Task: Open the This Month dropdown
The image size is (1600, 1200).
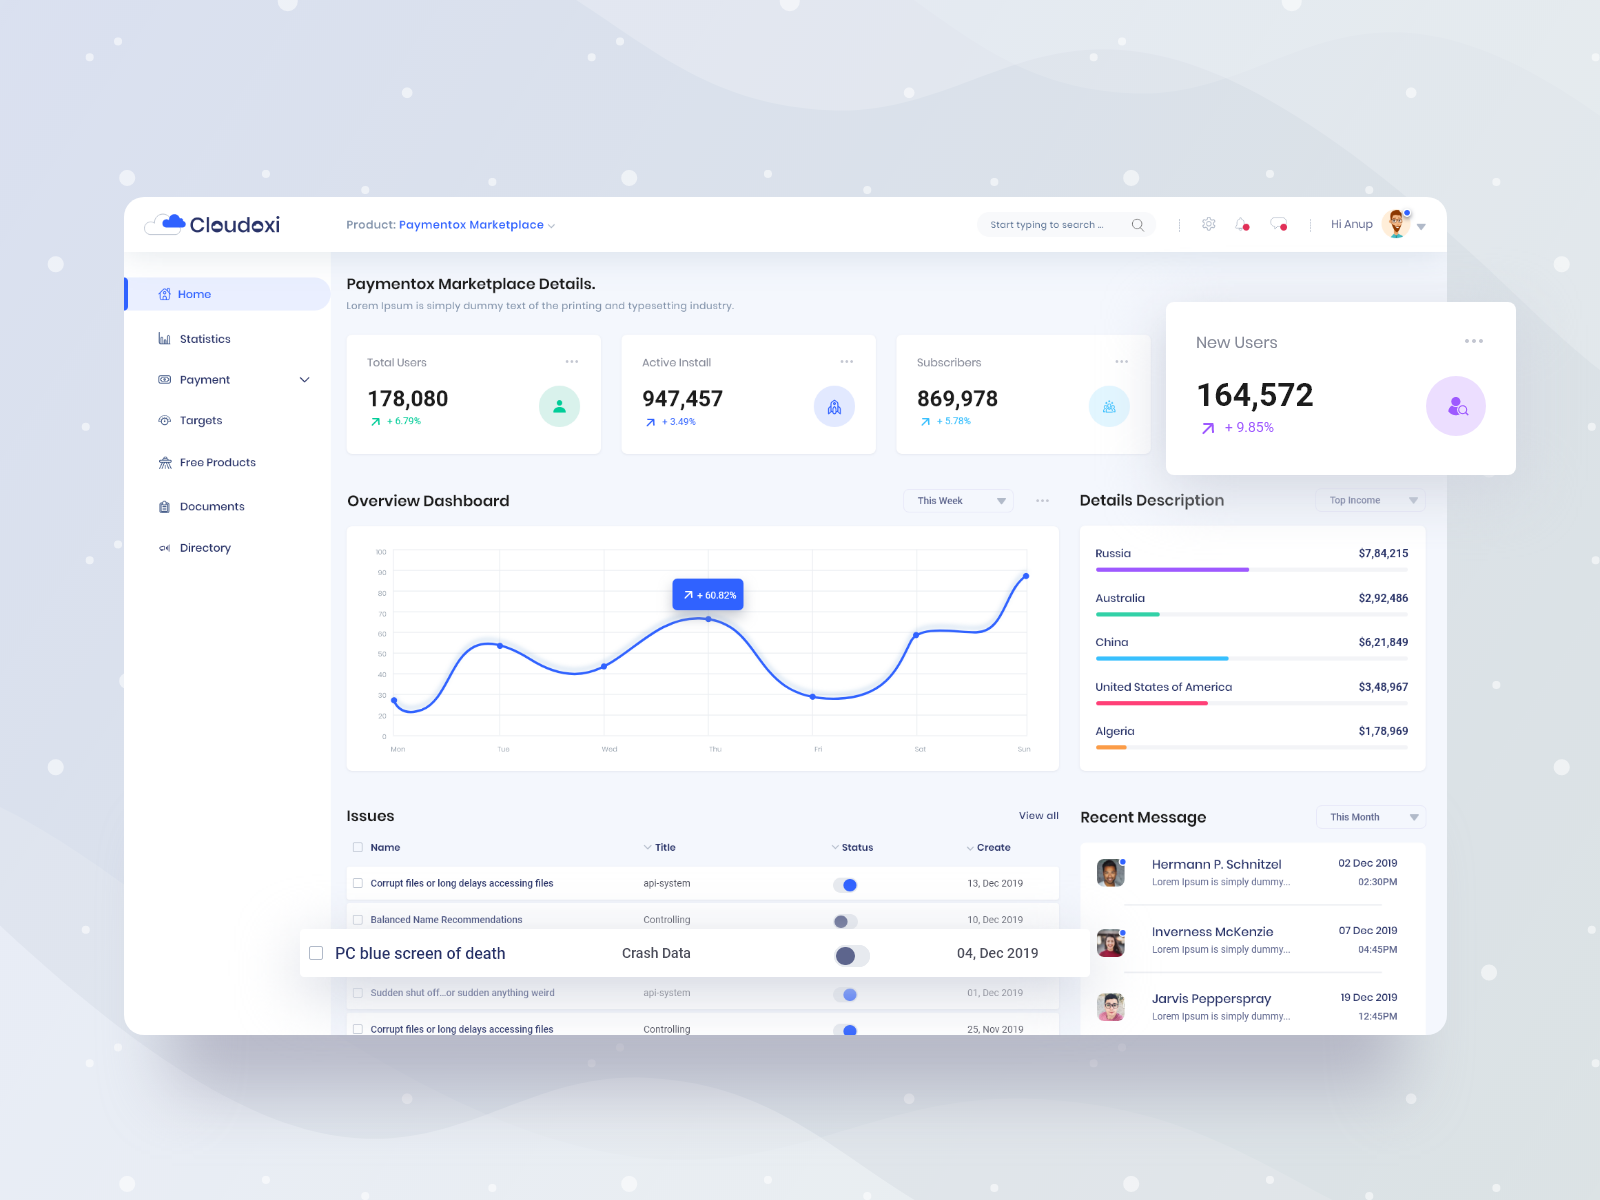Action: (x=1371, y=817)
